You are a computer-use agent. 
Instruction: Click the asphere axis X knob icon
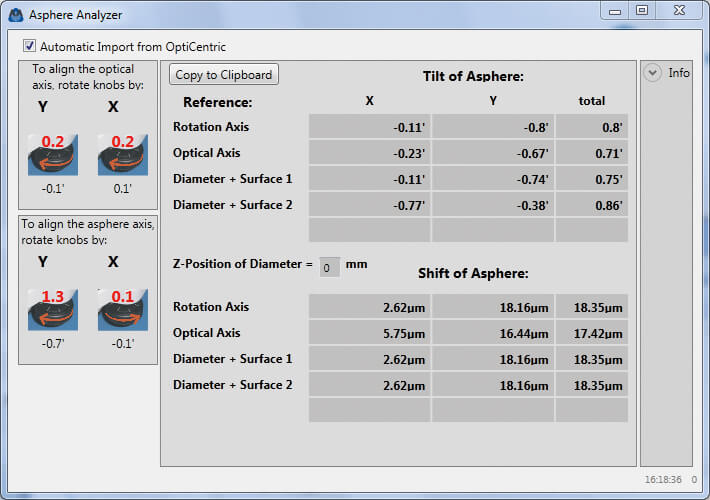[122, 311]
